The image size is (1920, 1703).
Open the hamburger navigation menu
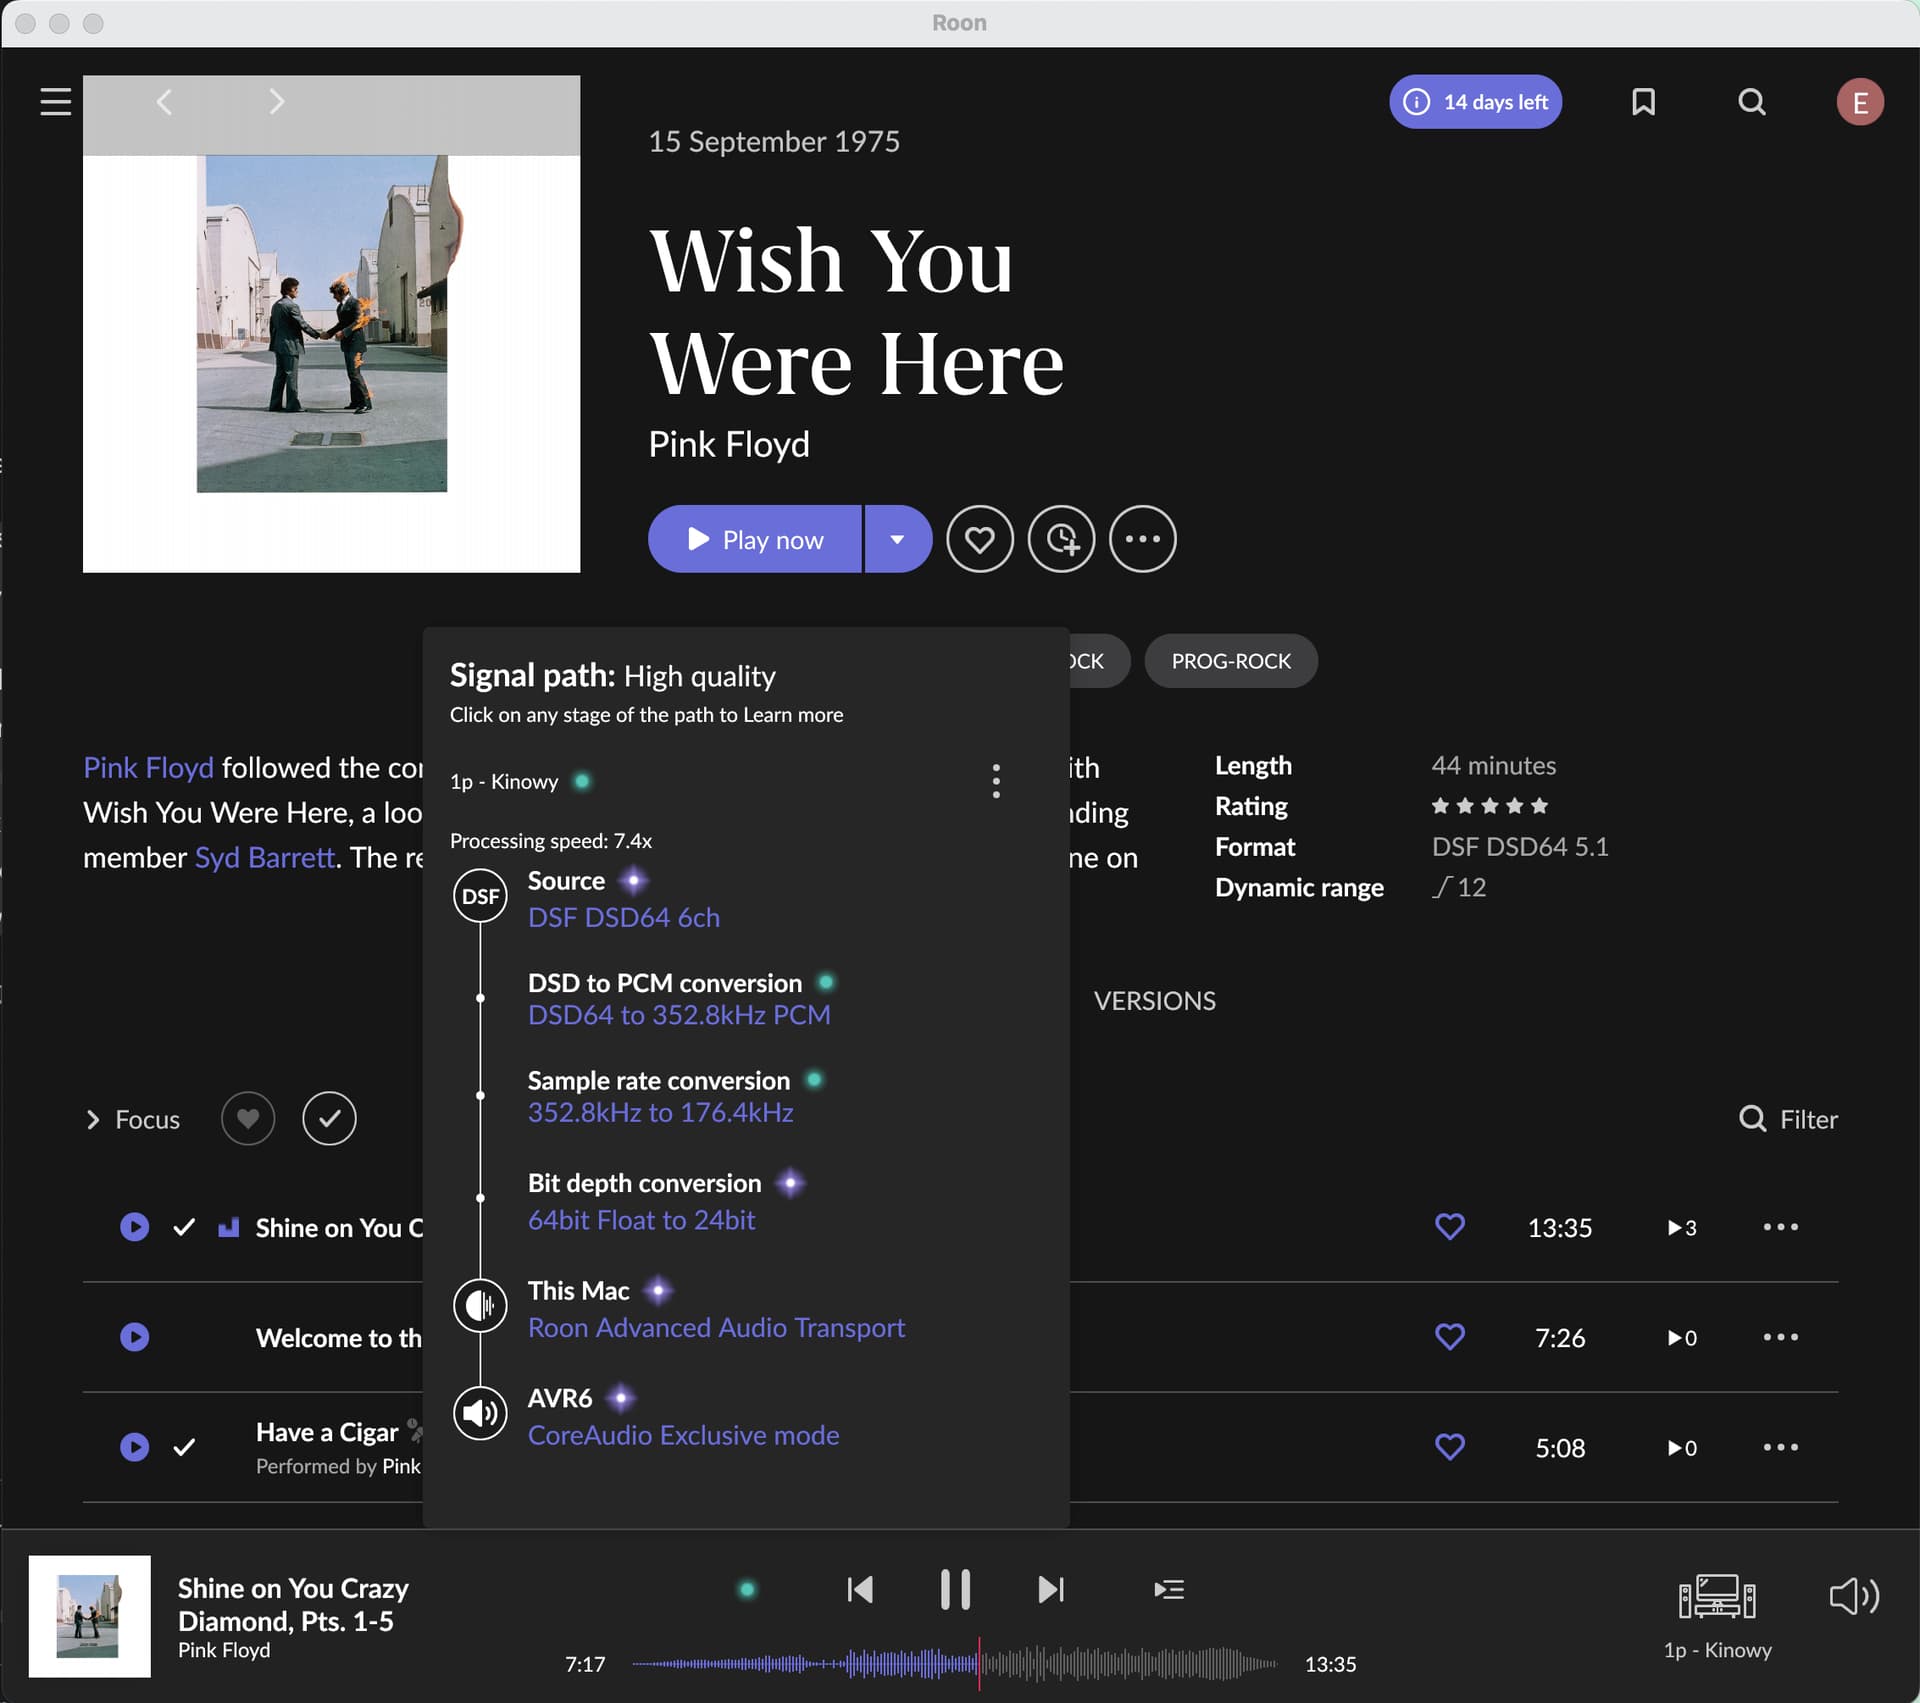point(55,102)
